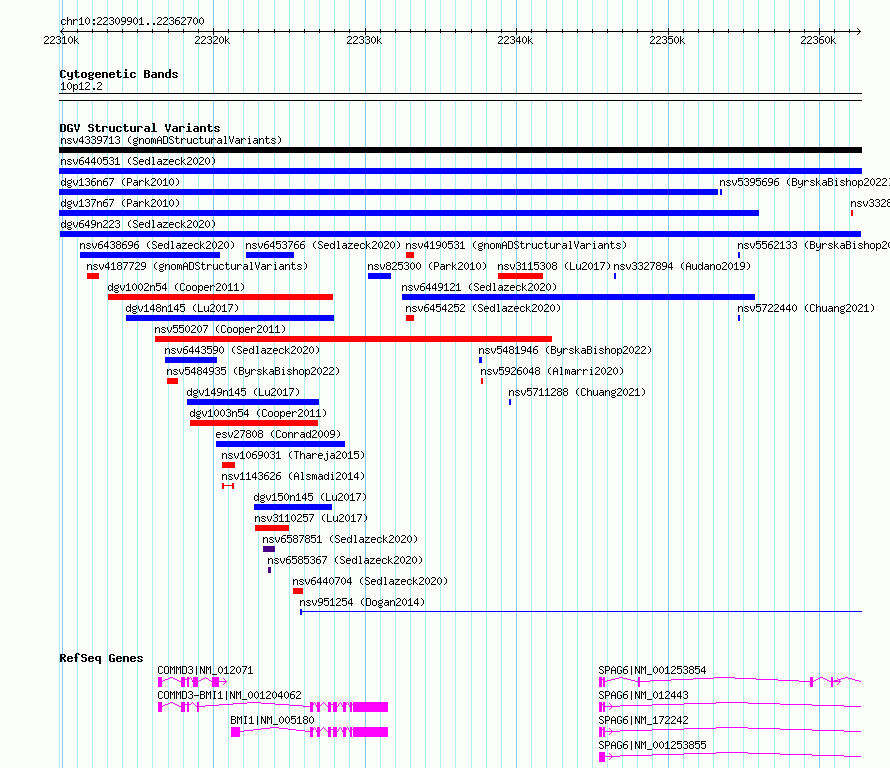
Task: Click SPAG6|NM_001253855 transcript label
Action: 652,745
